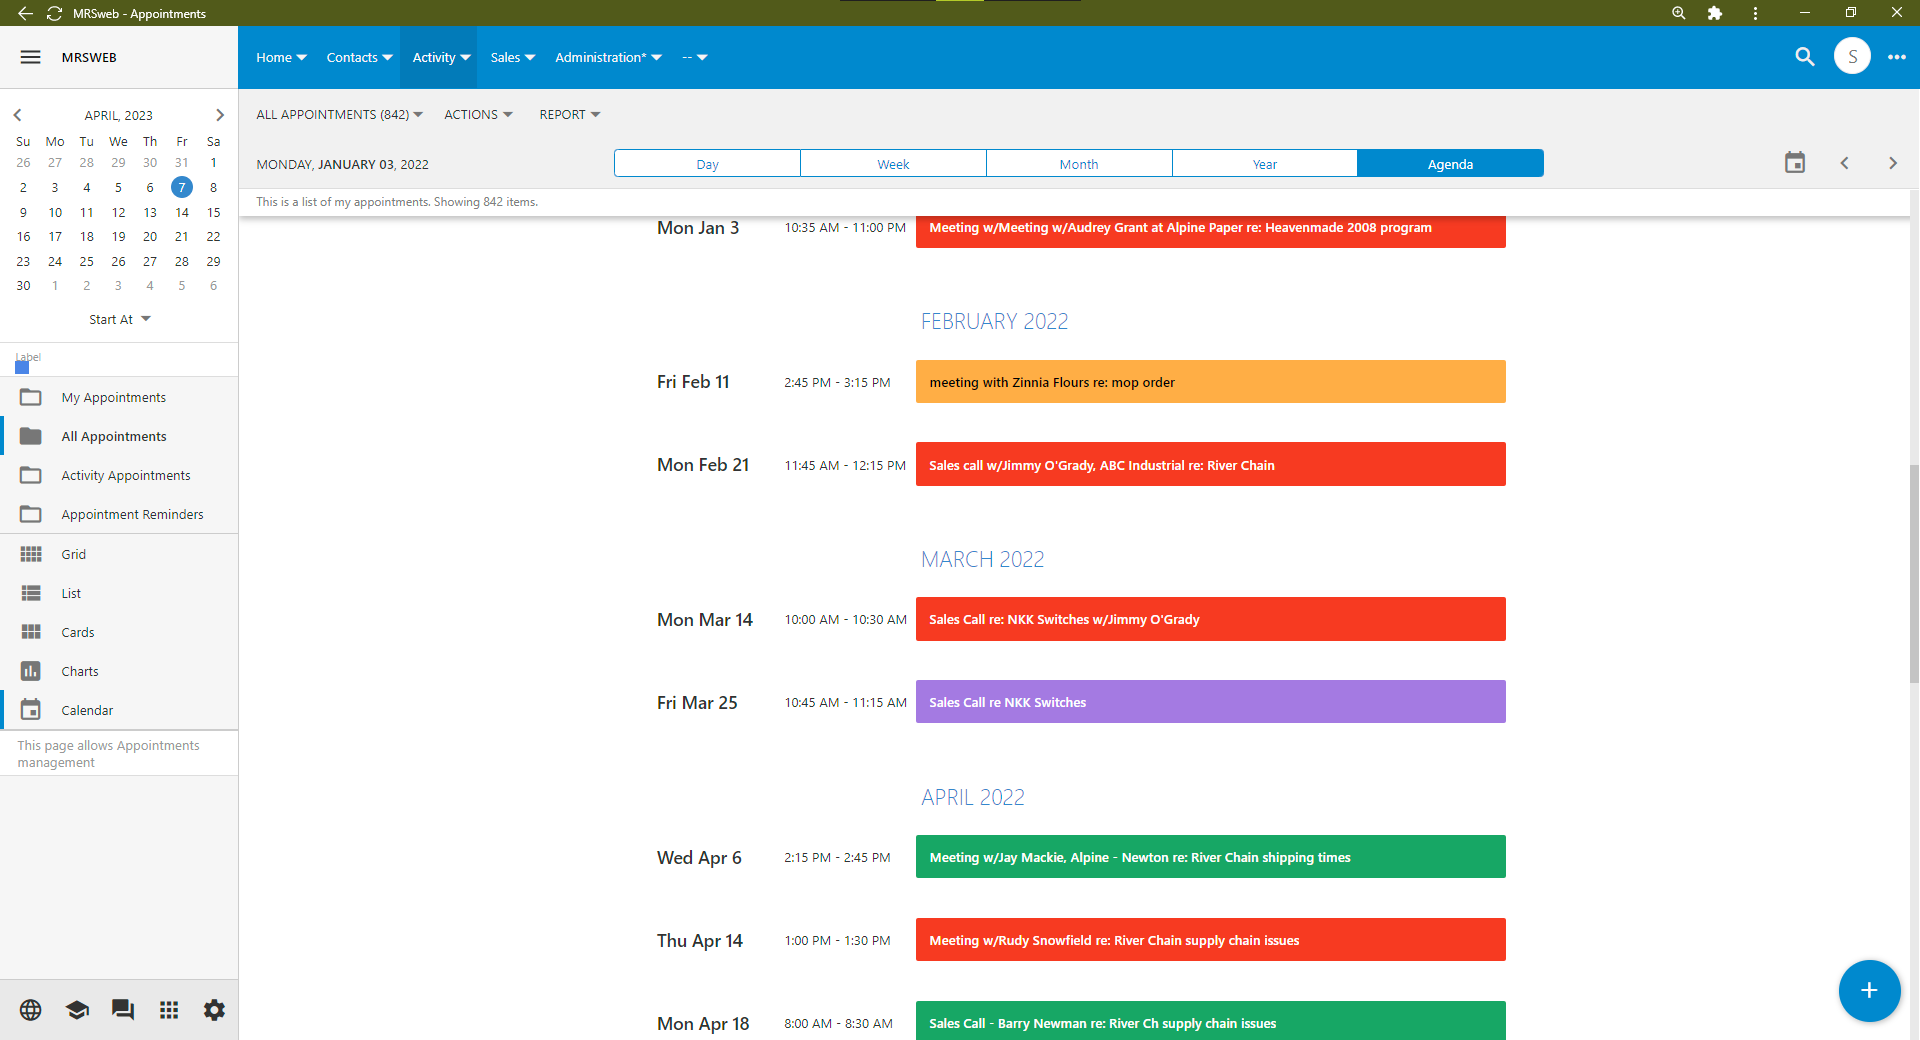This screenshot has height=1040, width=1920.
Task: Select the Cards view icon
Action: 31,632
